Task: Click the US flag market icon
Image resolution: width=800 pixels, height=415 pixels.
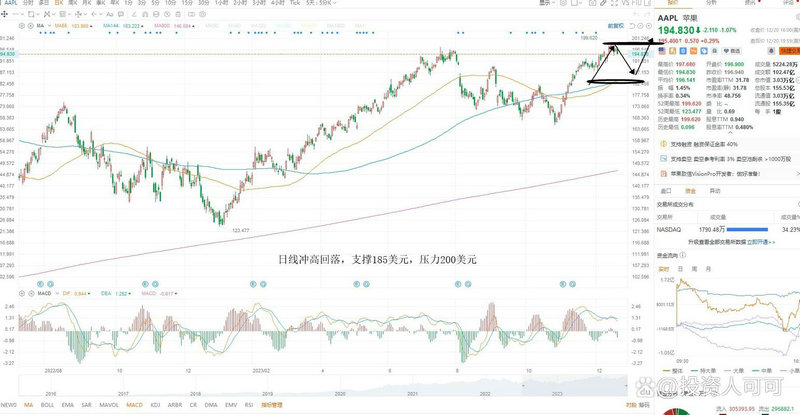Action: pyautogui.click(x=662, y=51)
